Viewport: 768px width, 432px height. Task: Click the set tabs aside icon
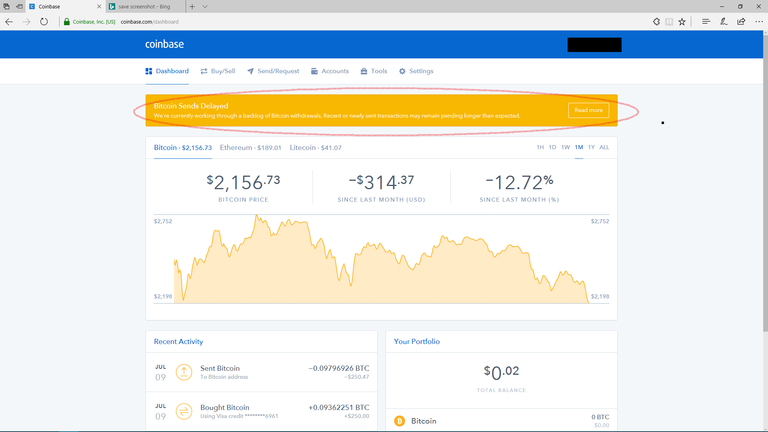click(x=19, y=6)
